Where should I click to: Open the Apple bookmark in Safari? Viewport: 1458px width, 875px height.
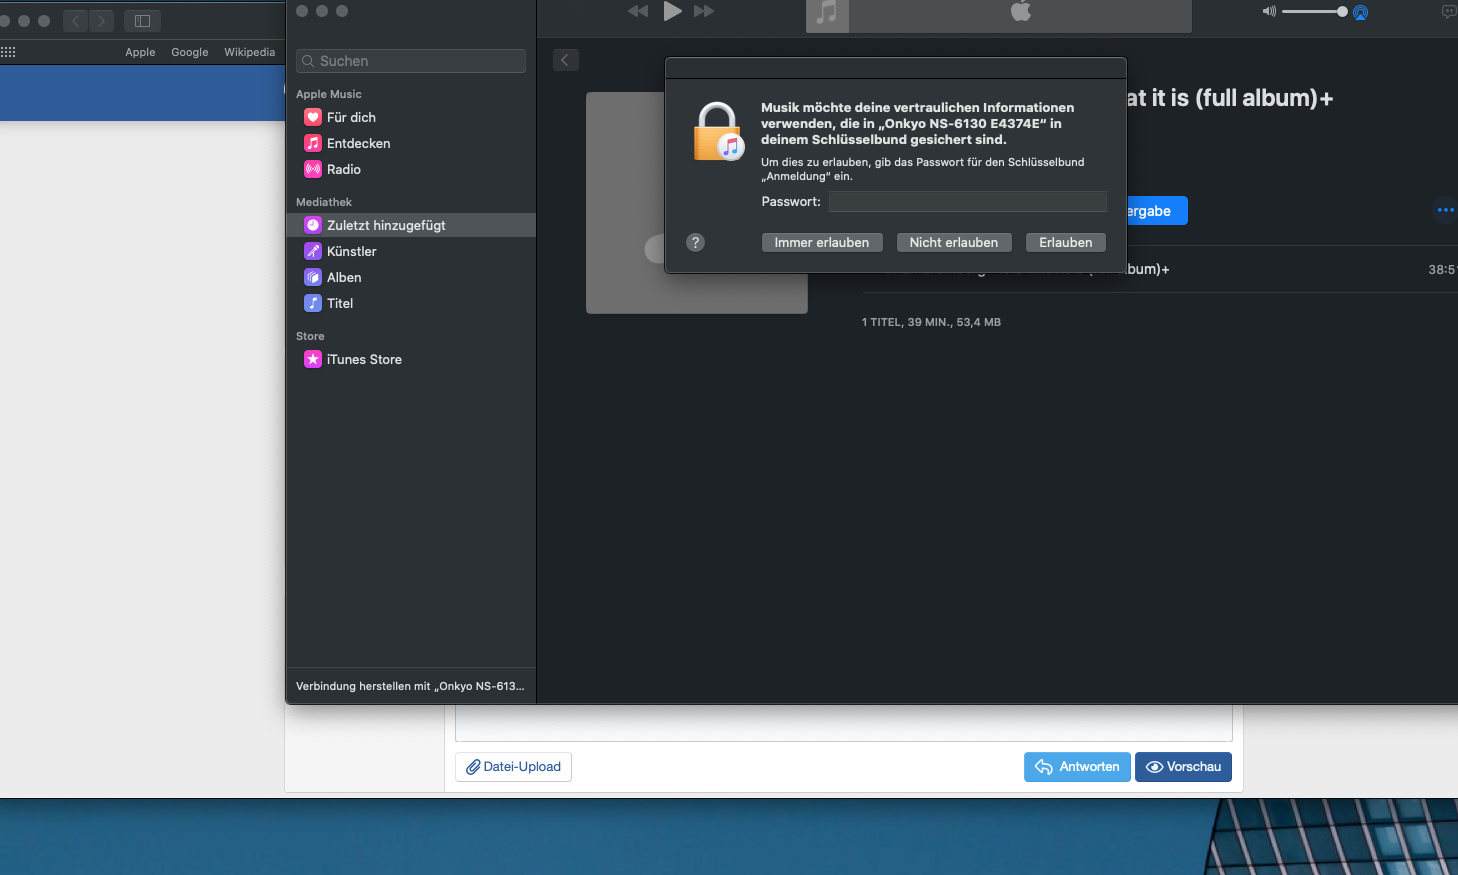pyautogui.click(x=140, y=52)
